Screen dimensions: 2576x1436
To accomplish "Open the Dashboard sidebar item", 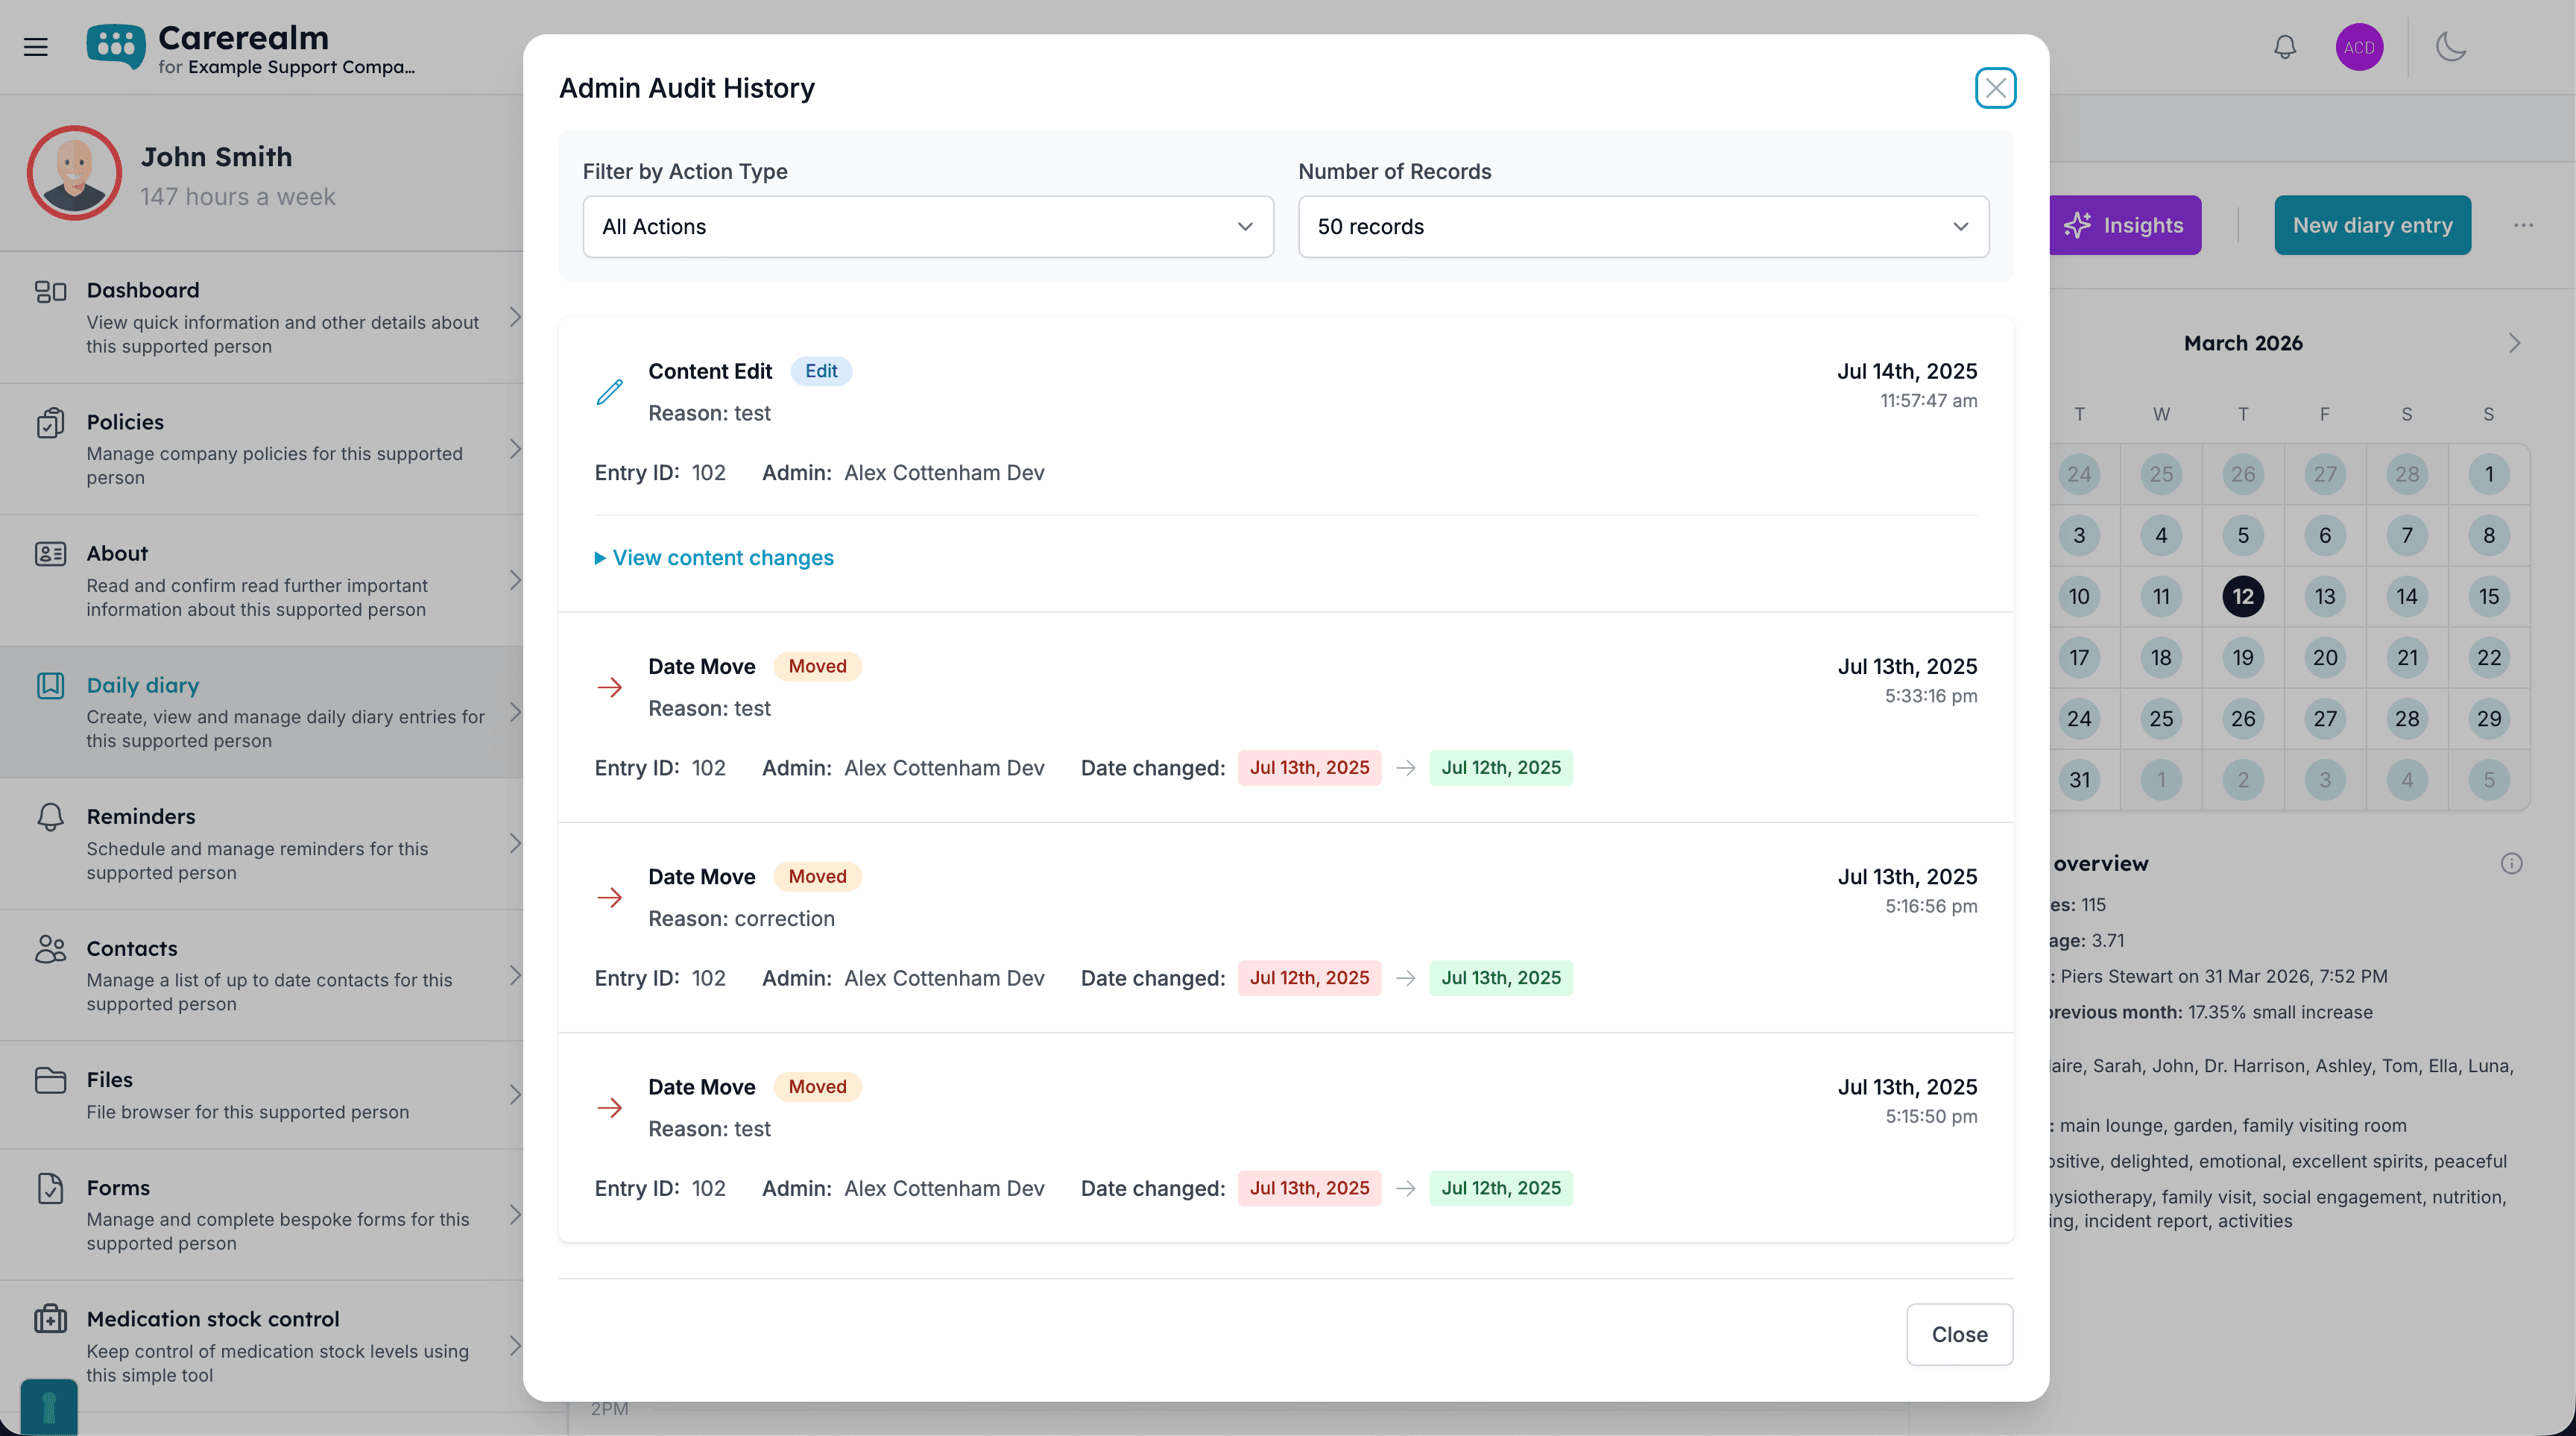I will (x=262, y=317).
